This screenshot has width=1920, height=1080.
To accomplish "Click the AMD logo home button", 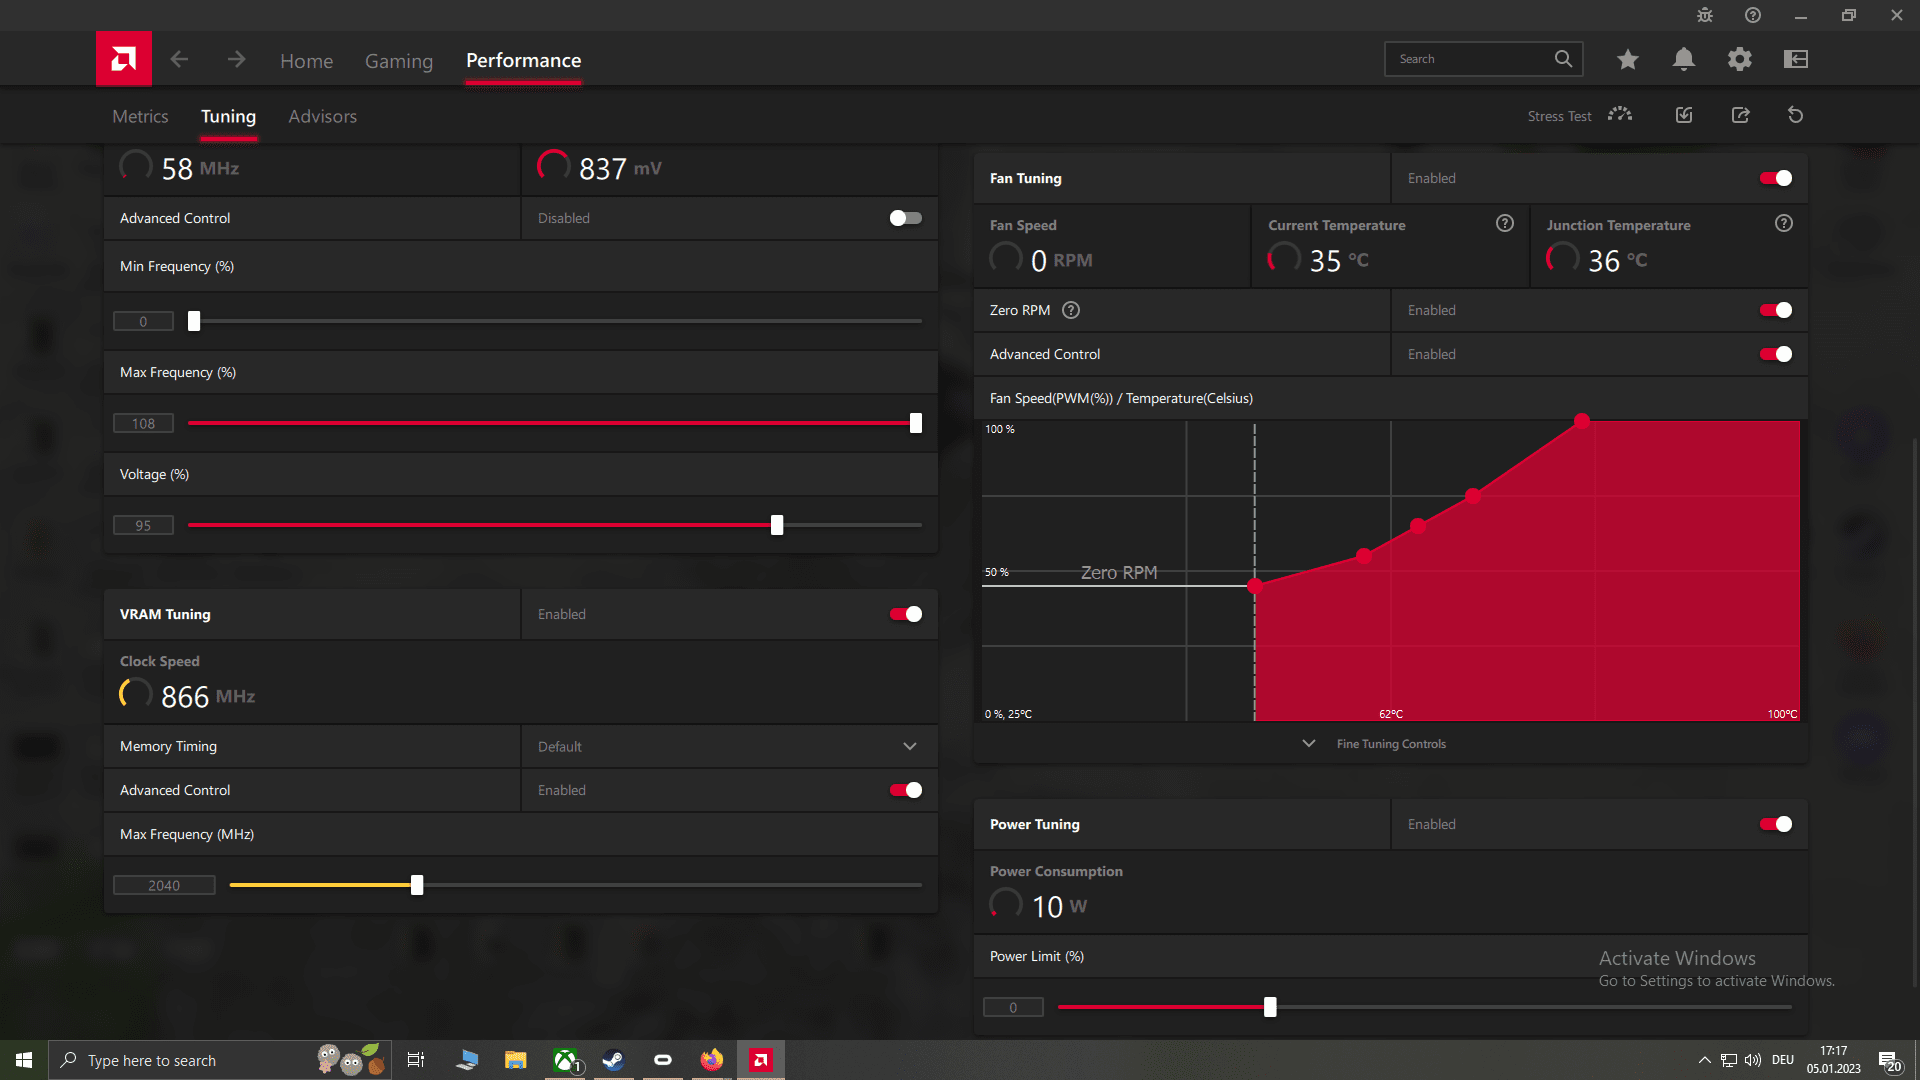I will [x=123, y=59].
